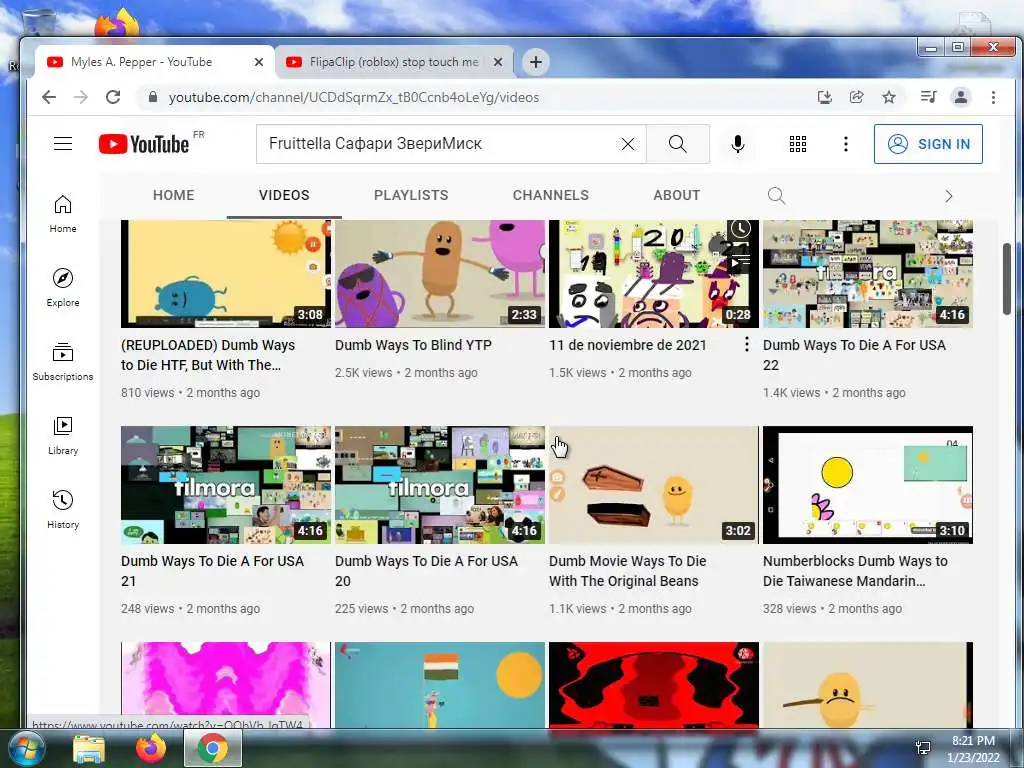
Task: Reload the page
Action: coord(113,97)
